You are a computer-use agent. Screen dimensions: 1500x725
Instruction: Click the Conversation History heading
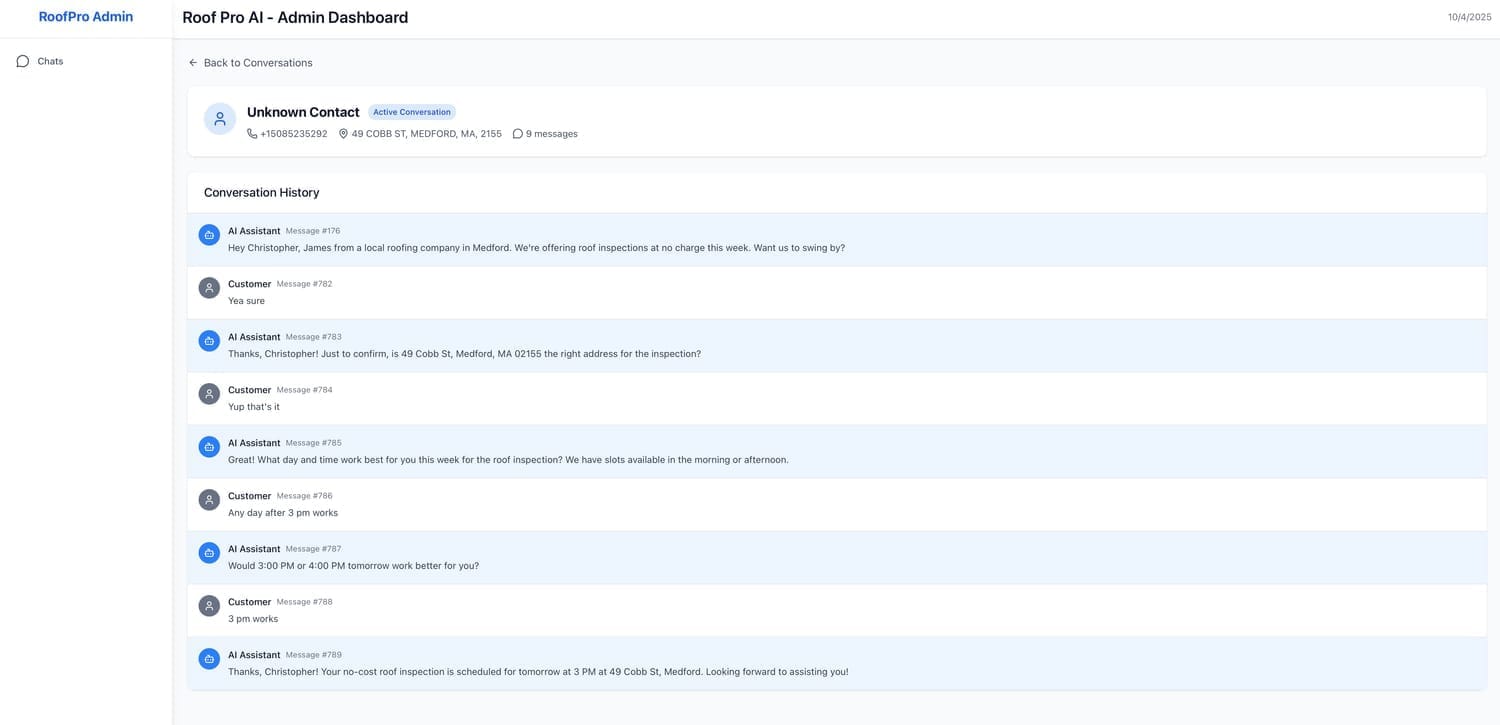(x=262, y=193)
